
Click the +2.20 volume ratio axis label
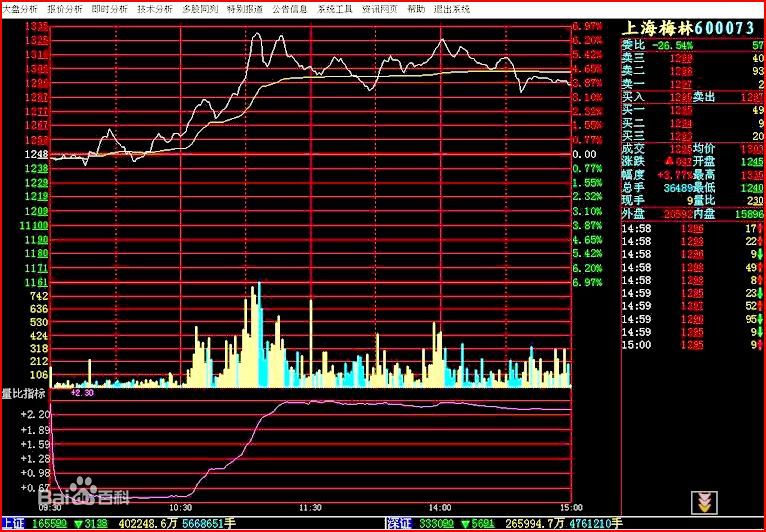click(35, 414)
